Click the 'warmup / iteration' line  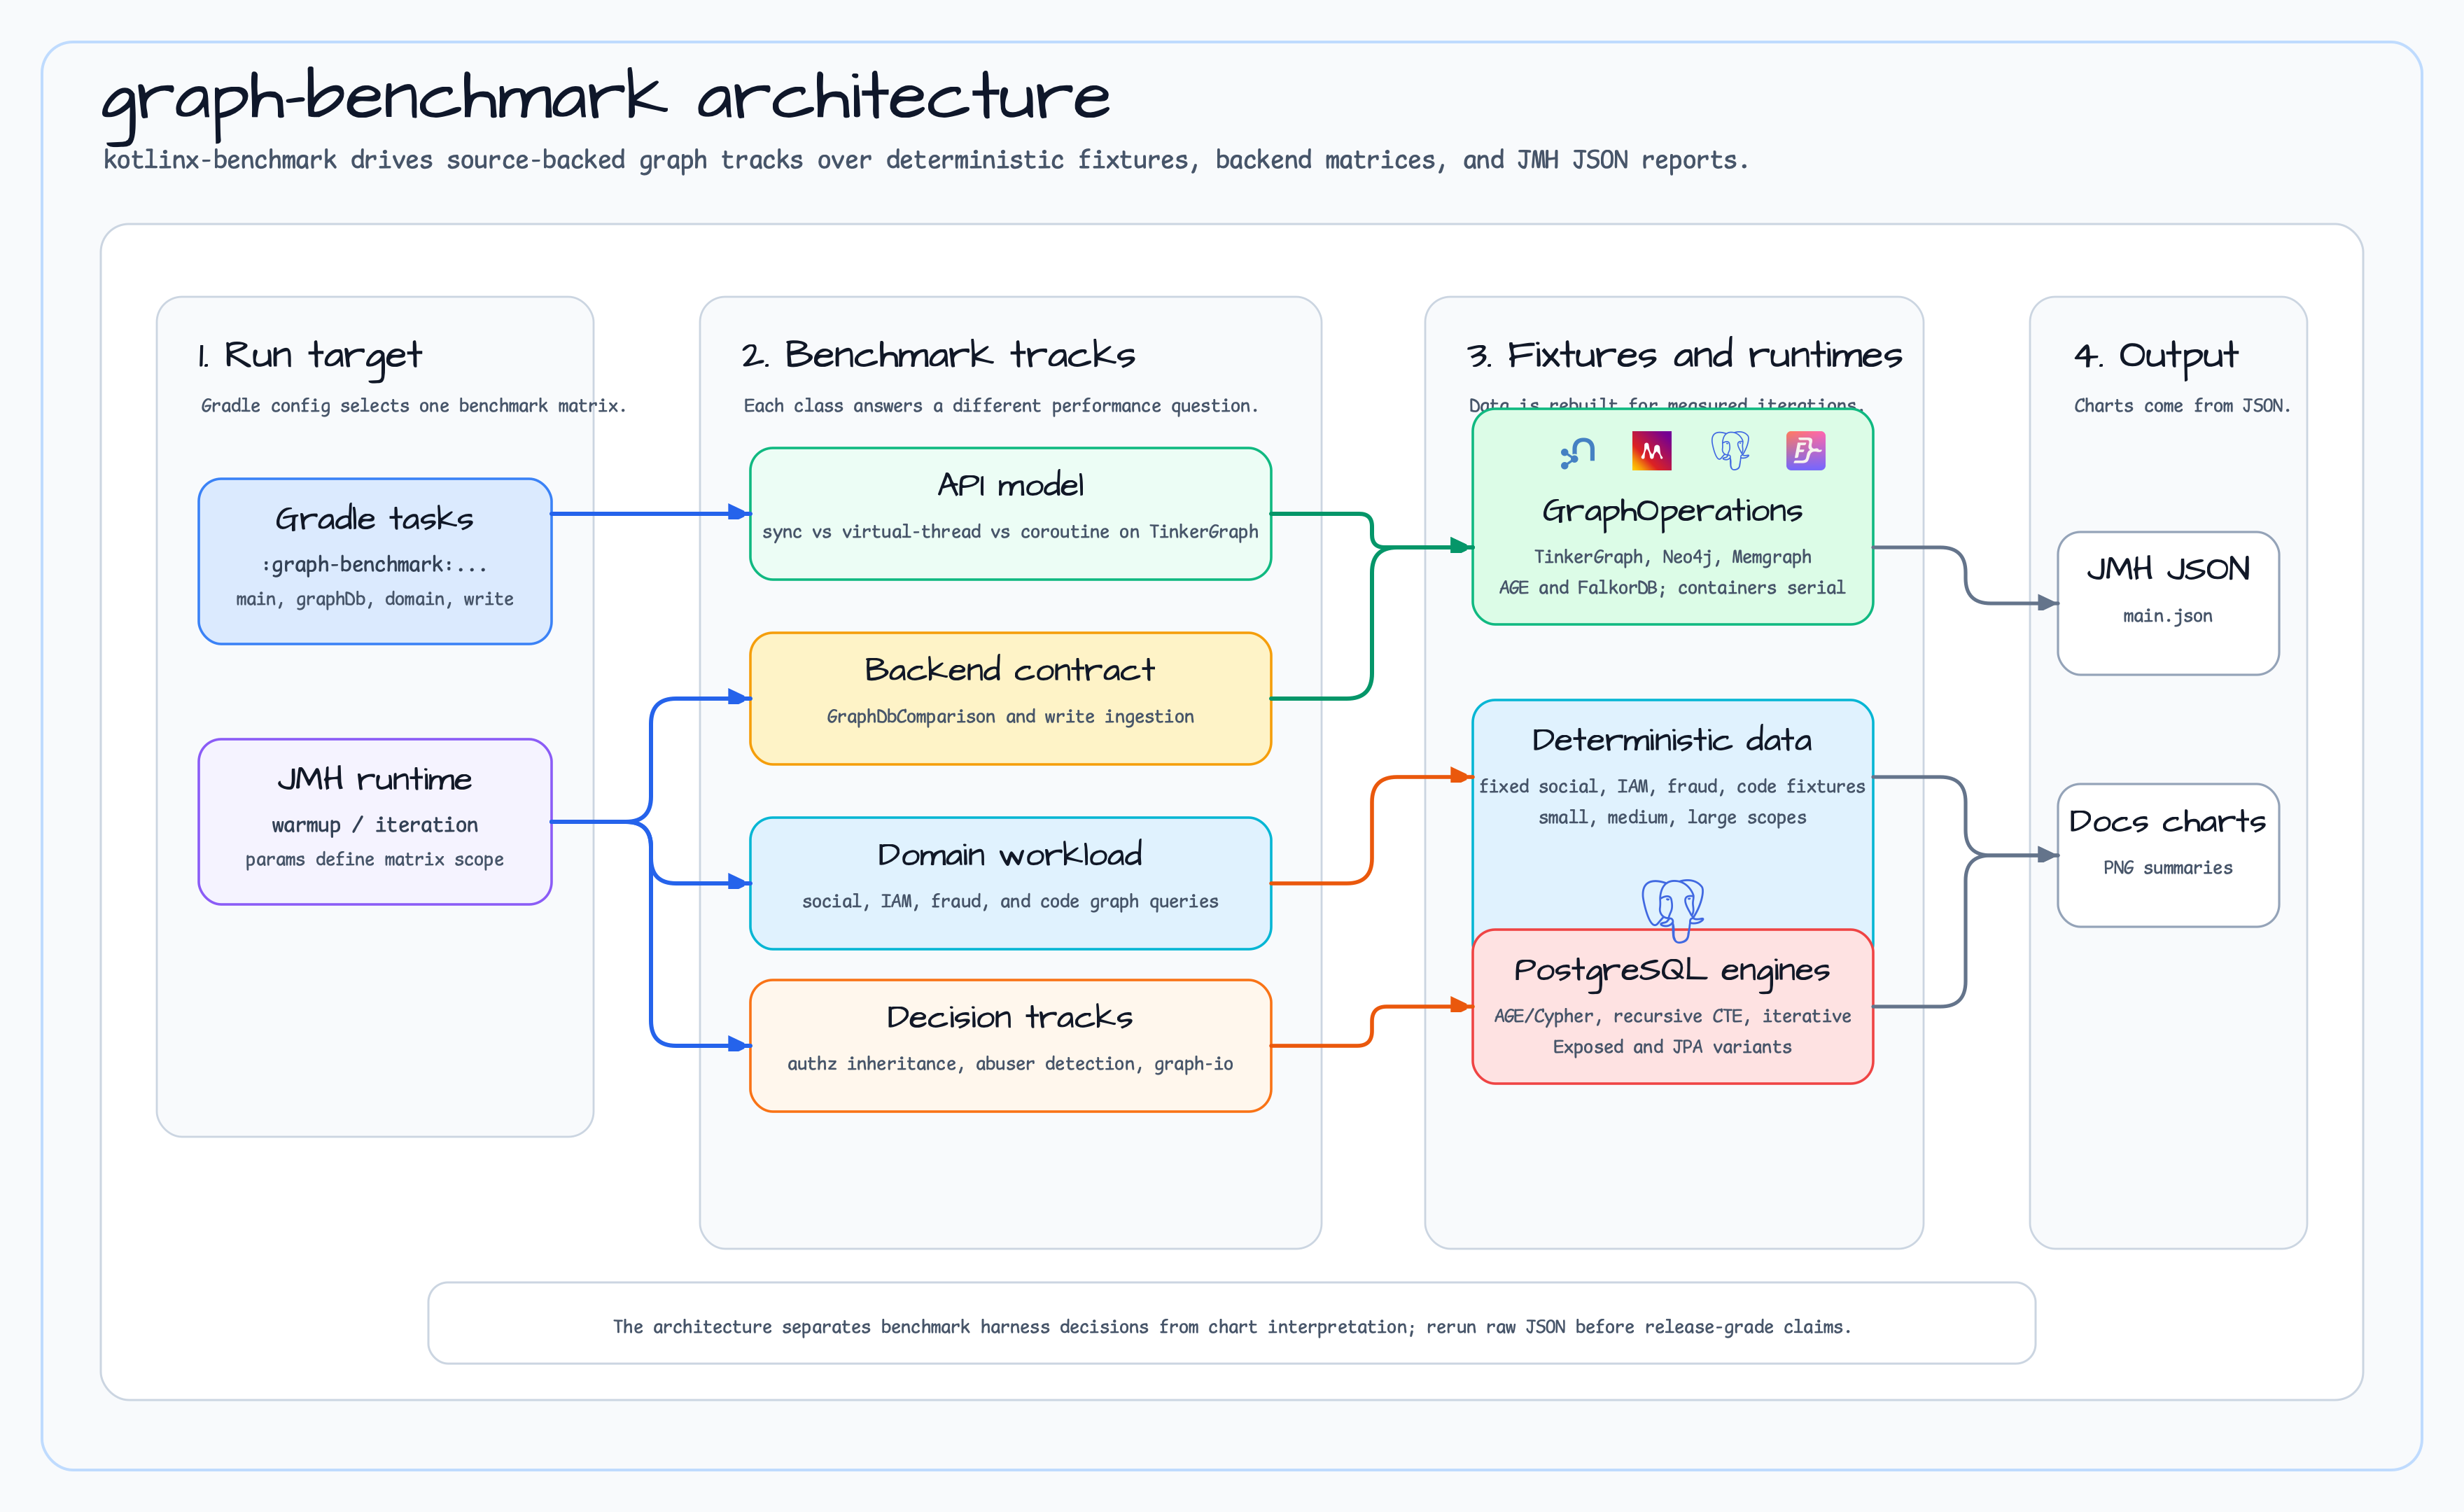click(374, 825)
